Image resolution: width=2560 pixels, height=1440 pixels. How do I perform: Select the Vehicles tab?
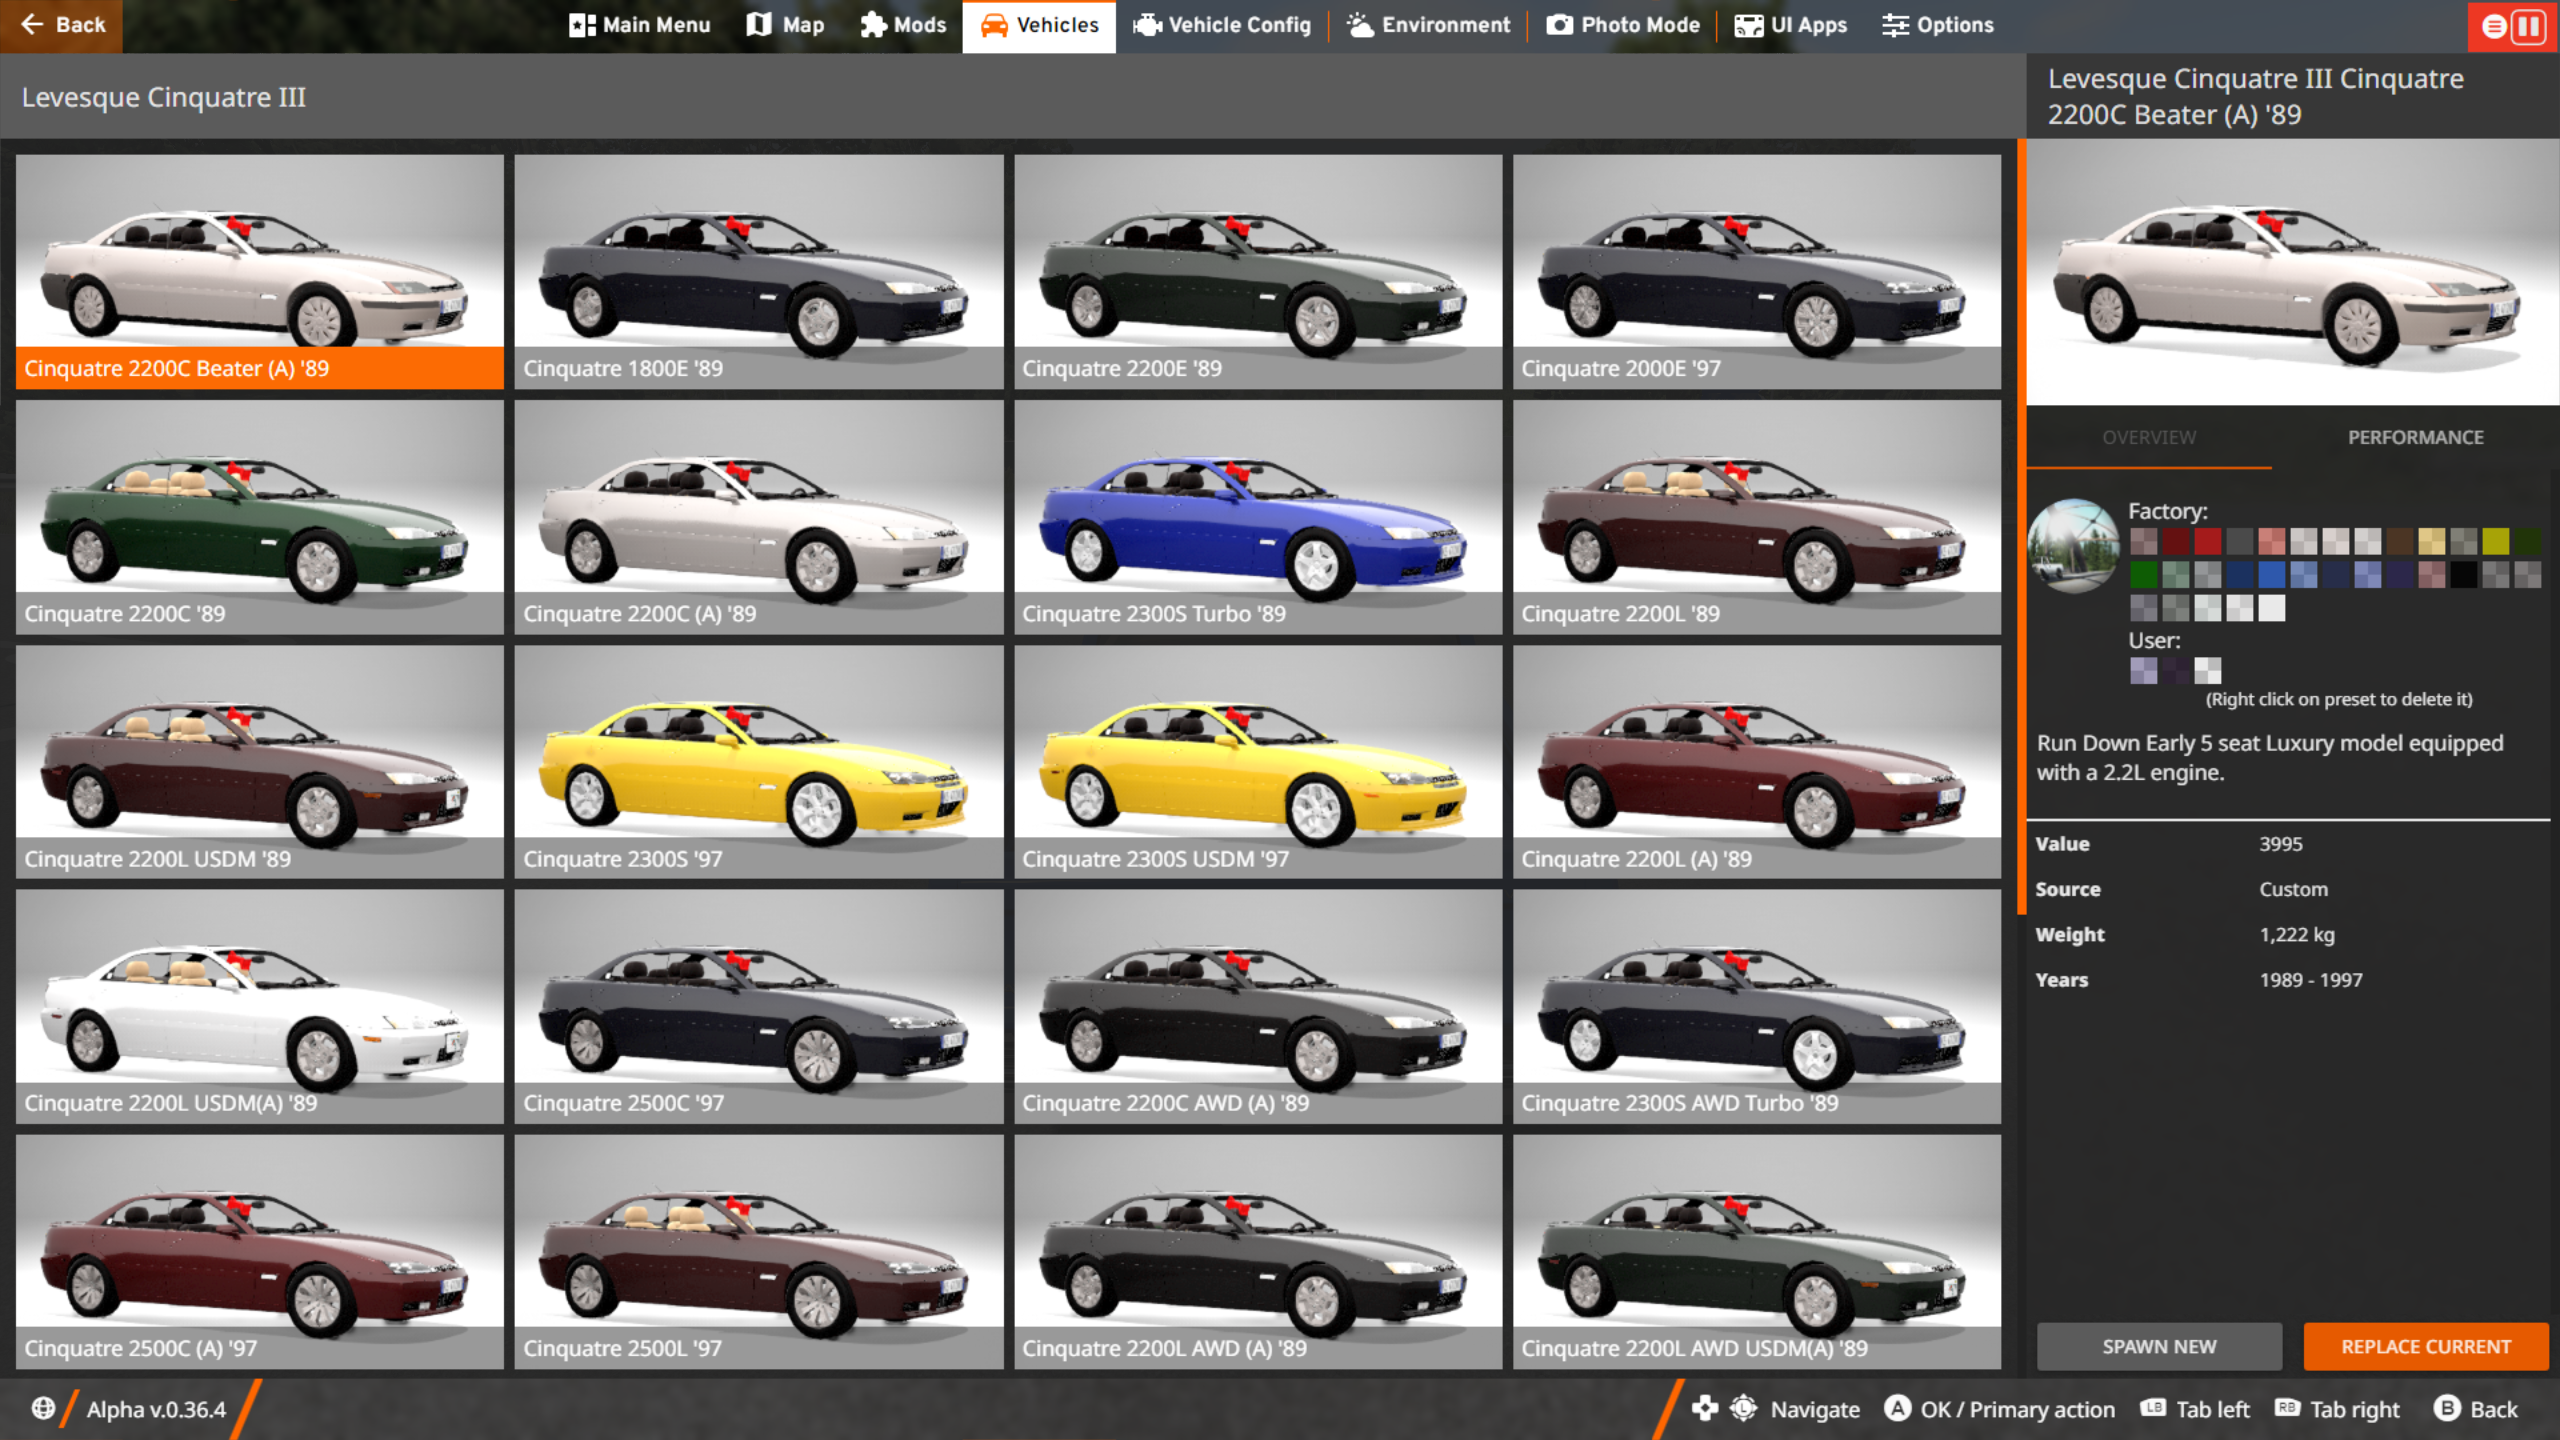tap(1039, 25)
